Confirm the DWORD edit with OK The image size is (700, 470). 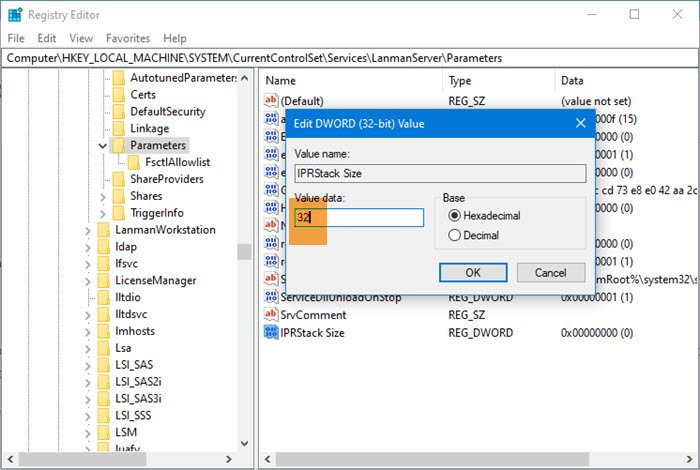click(473, 272)
